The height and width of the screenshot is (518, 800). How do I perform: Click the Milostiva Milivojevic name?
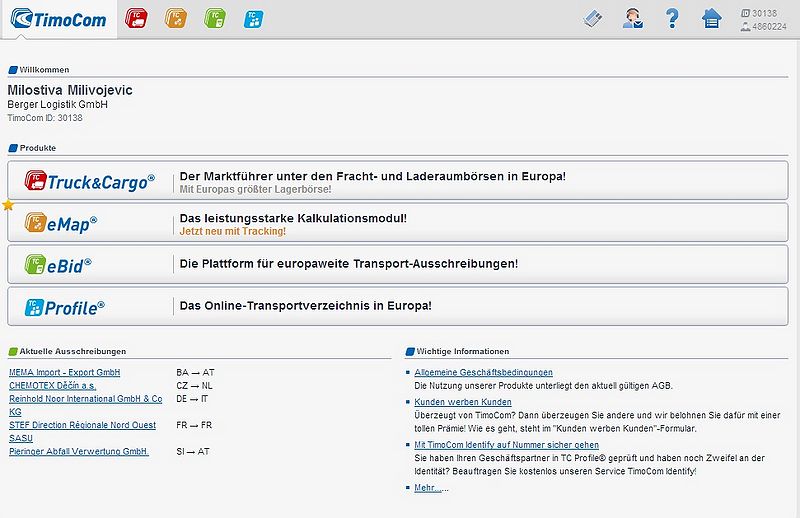(x=70, y=90)
